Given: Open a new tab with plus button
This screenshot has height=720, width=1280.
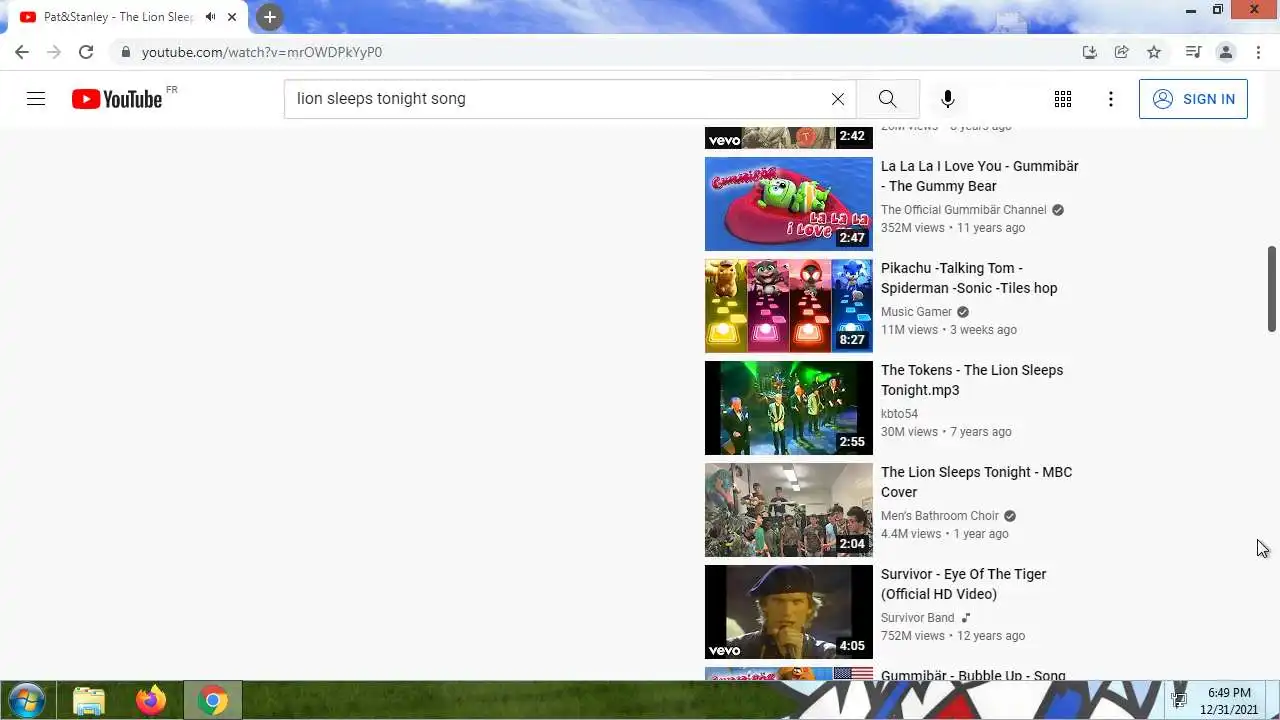Looking at the screenshot, I should click(x=269, y=17).
